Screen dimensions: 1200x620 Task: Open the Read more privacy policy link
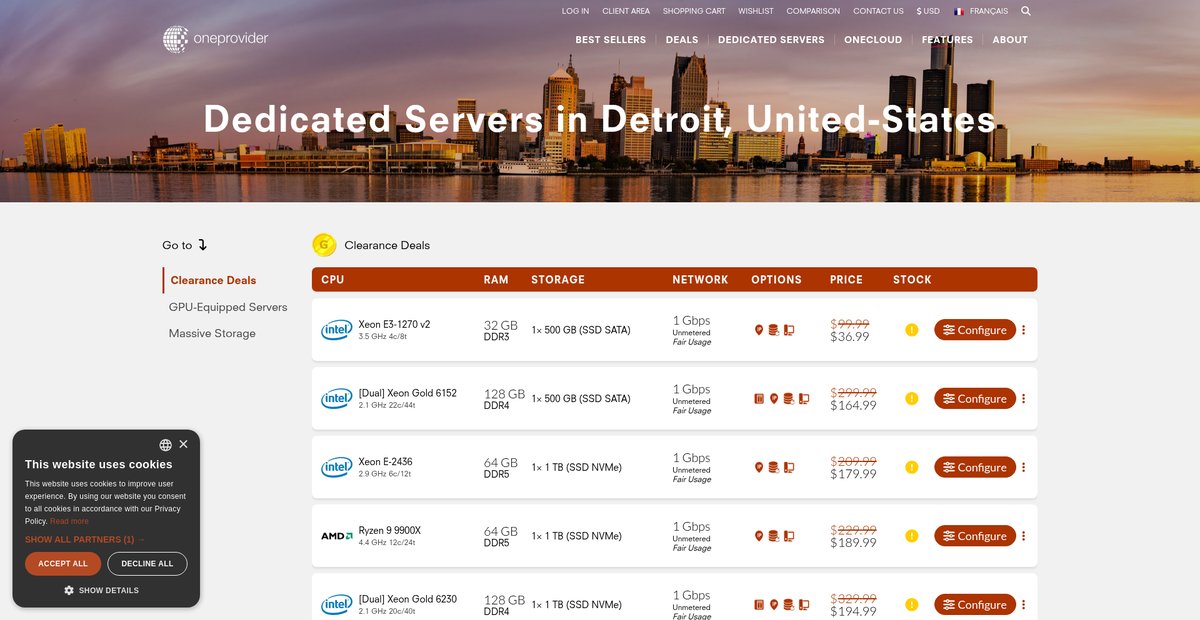tap(69, 521)
